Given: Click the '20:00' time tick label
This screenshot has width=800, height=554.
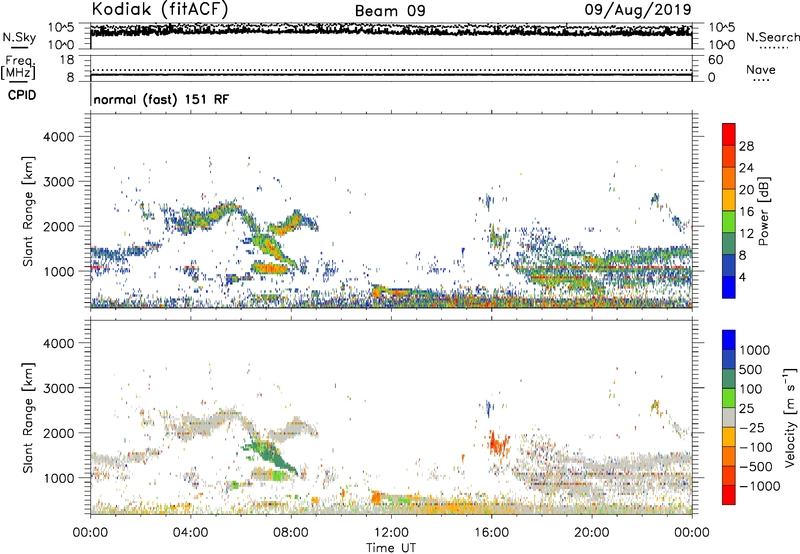Looking at the screenshot, I should click(x=591, y=533).
